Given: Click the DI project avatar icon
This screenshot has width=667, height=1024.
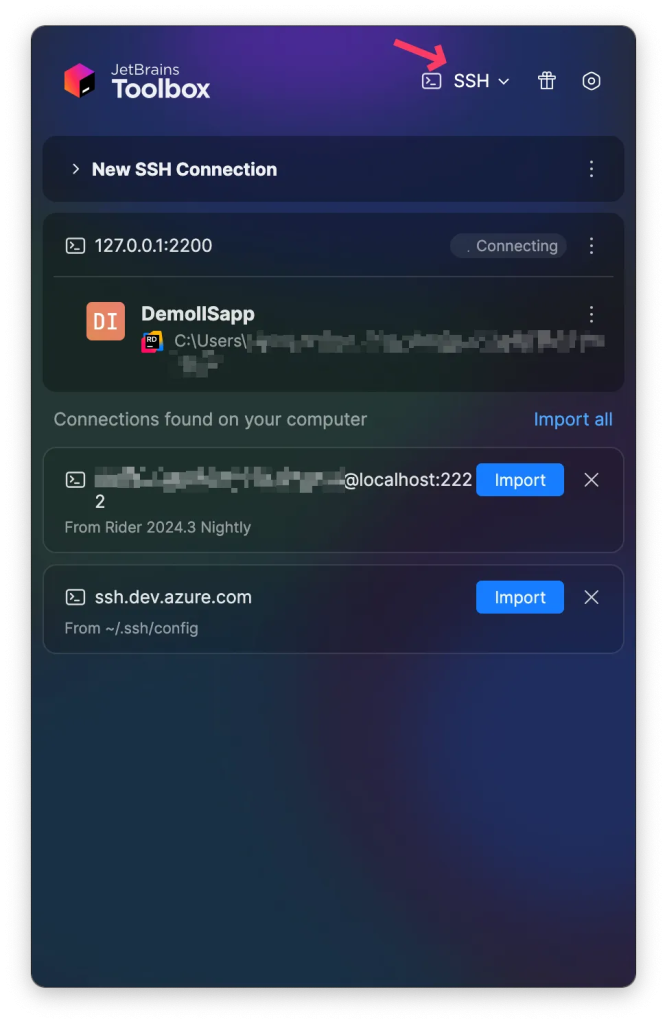Looking at the screenshot, I should click(x=105, y=321).
